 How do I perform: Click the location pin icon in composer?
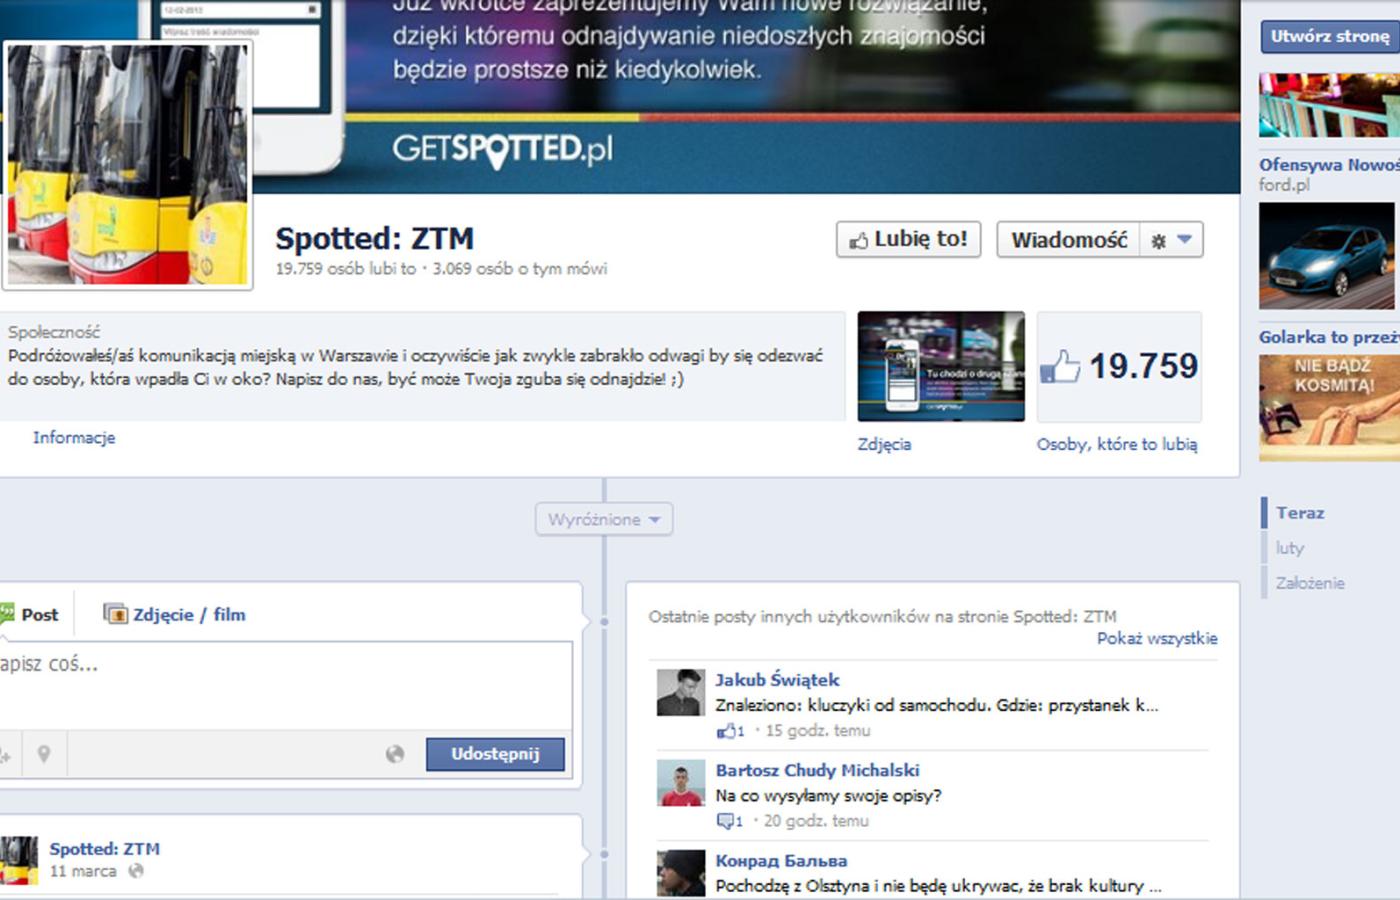point(43,754)
